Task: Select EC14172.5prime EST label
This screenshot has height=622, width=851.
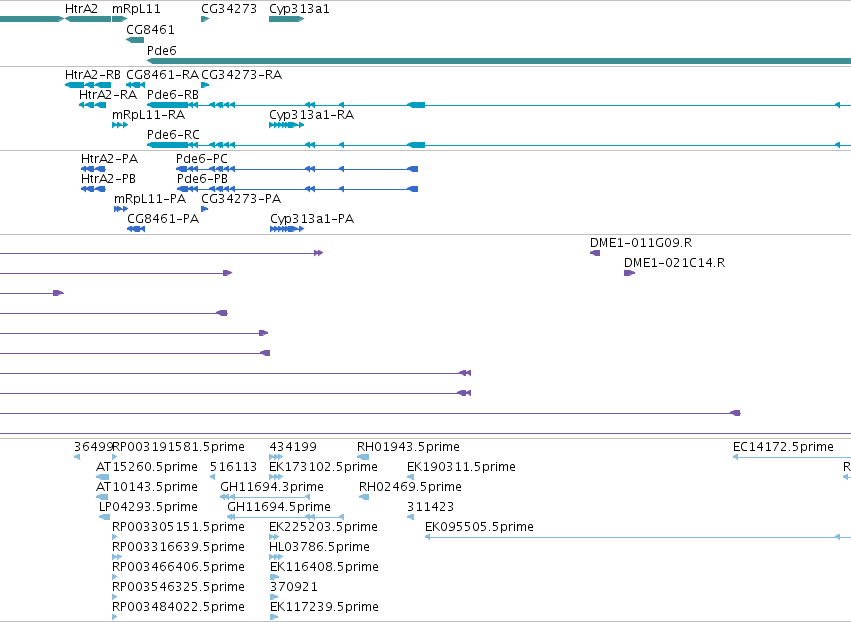Action: [783, 447]
